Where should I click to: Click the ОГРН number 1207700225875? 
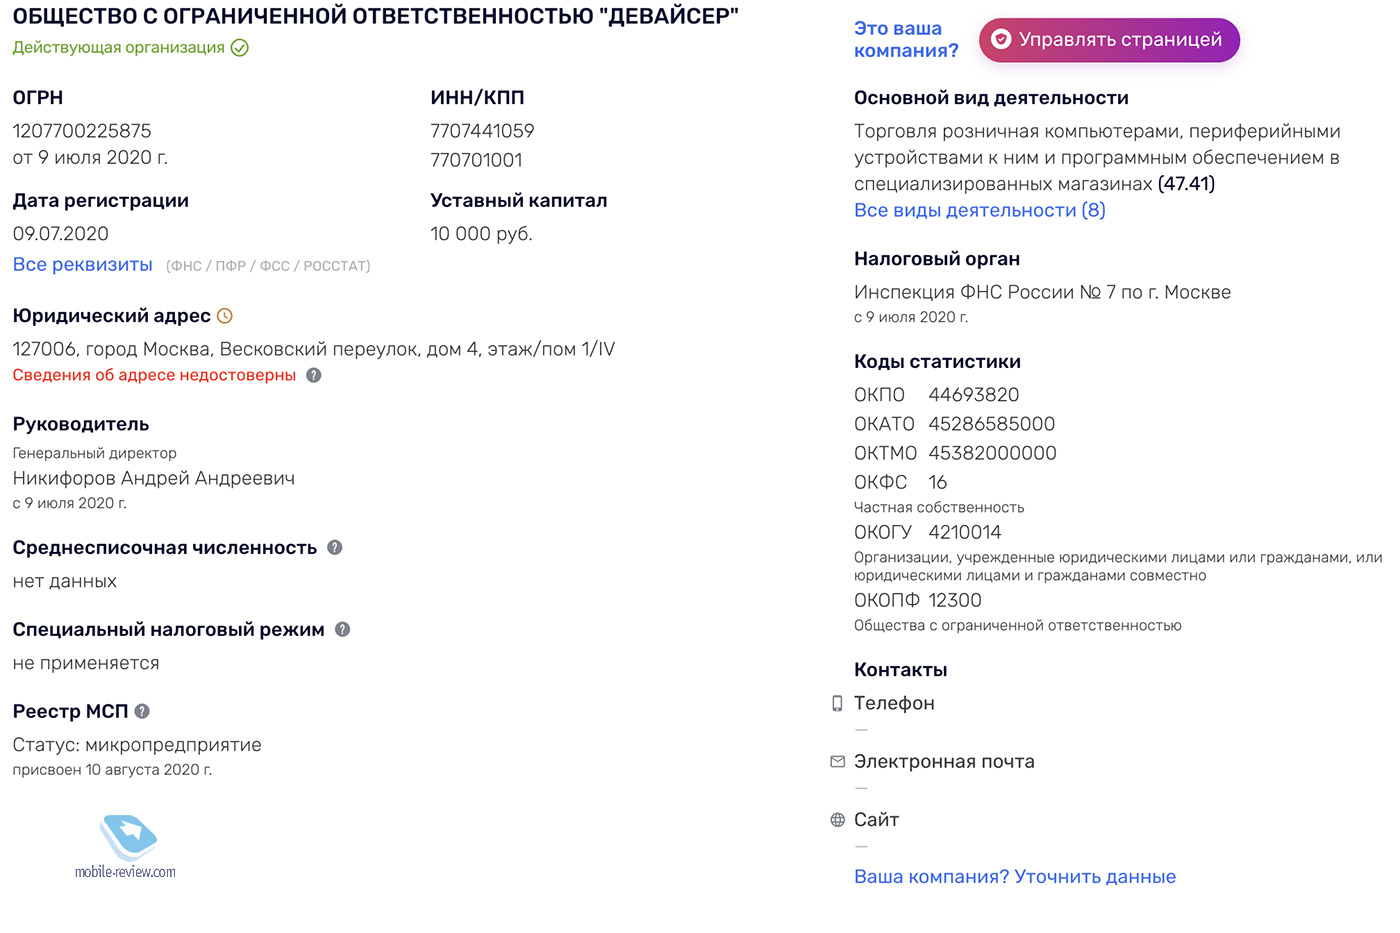[82, 131]
